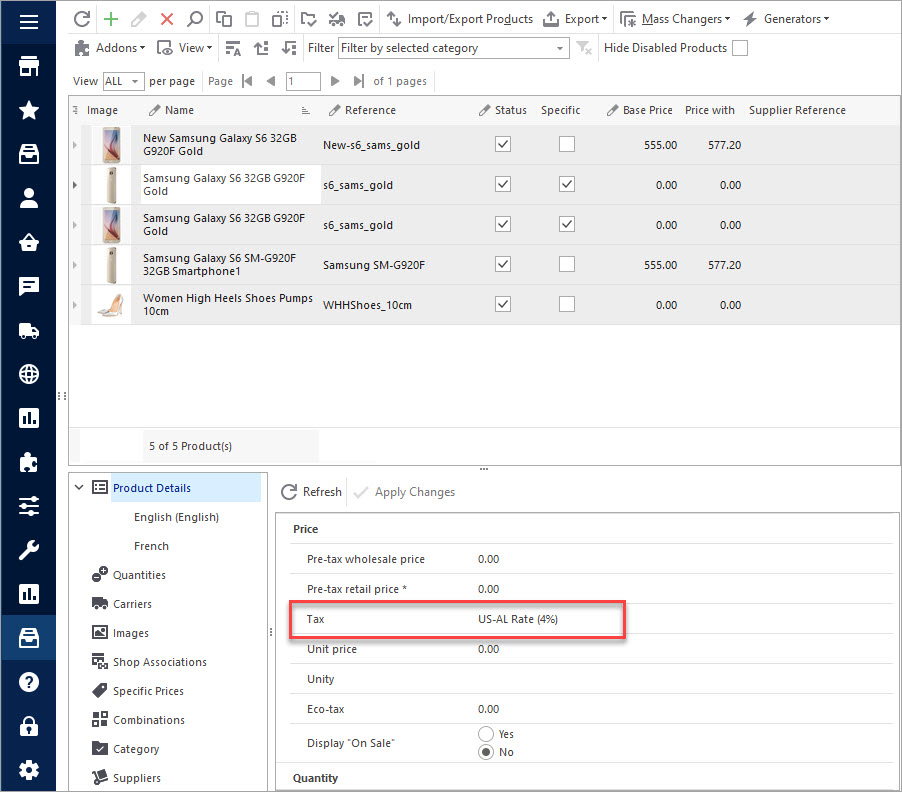Viewport: 902px width, 792px height.
Task: Click the clear filter funnel icon
Action: pyautogui.click(x=584, y=48)
